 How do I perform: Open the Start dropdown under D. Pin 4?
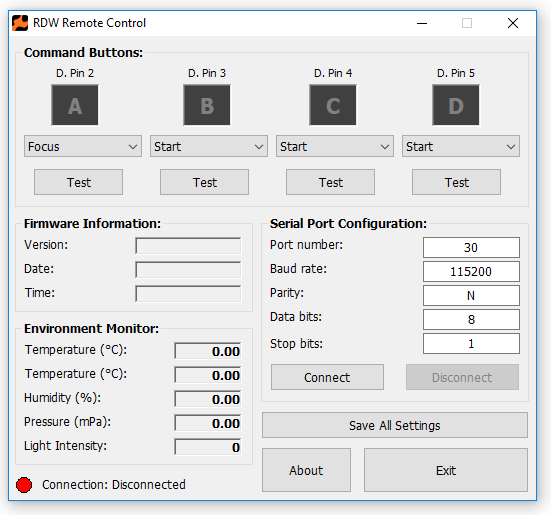coord(335,146)
